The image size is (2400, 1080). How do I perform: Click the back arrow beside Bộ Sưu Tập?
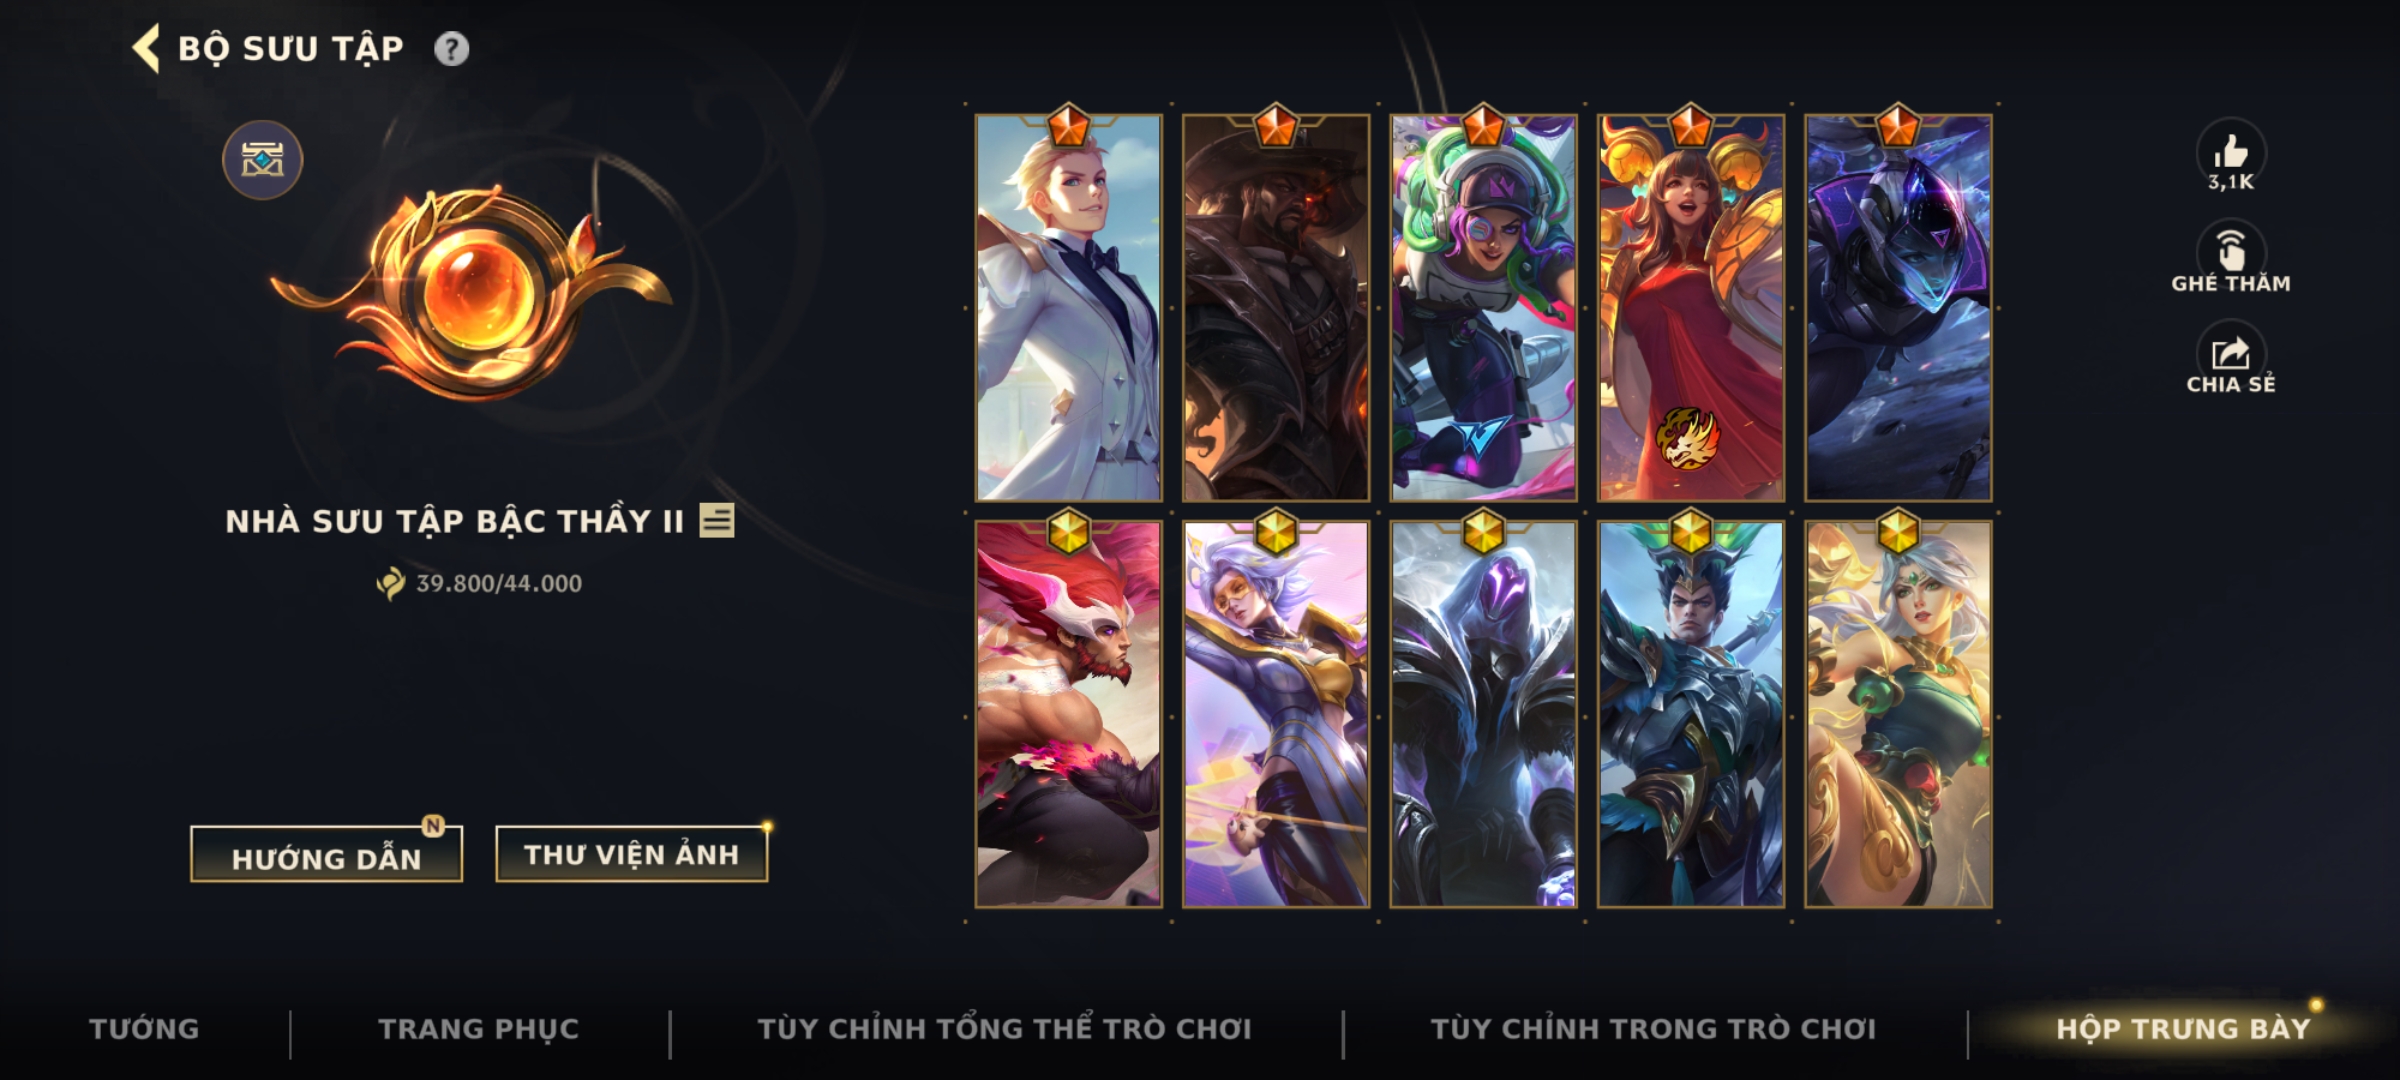tap(146, 49)
